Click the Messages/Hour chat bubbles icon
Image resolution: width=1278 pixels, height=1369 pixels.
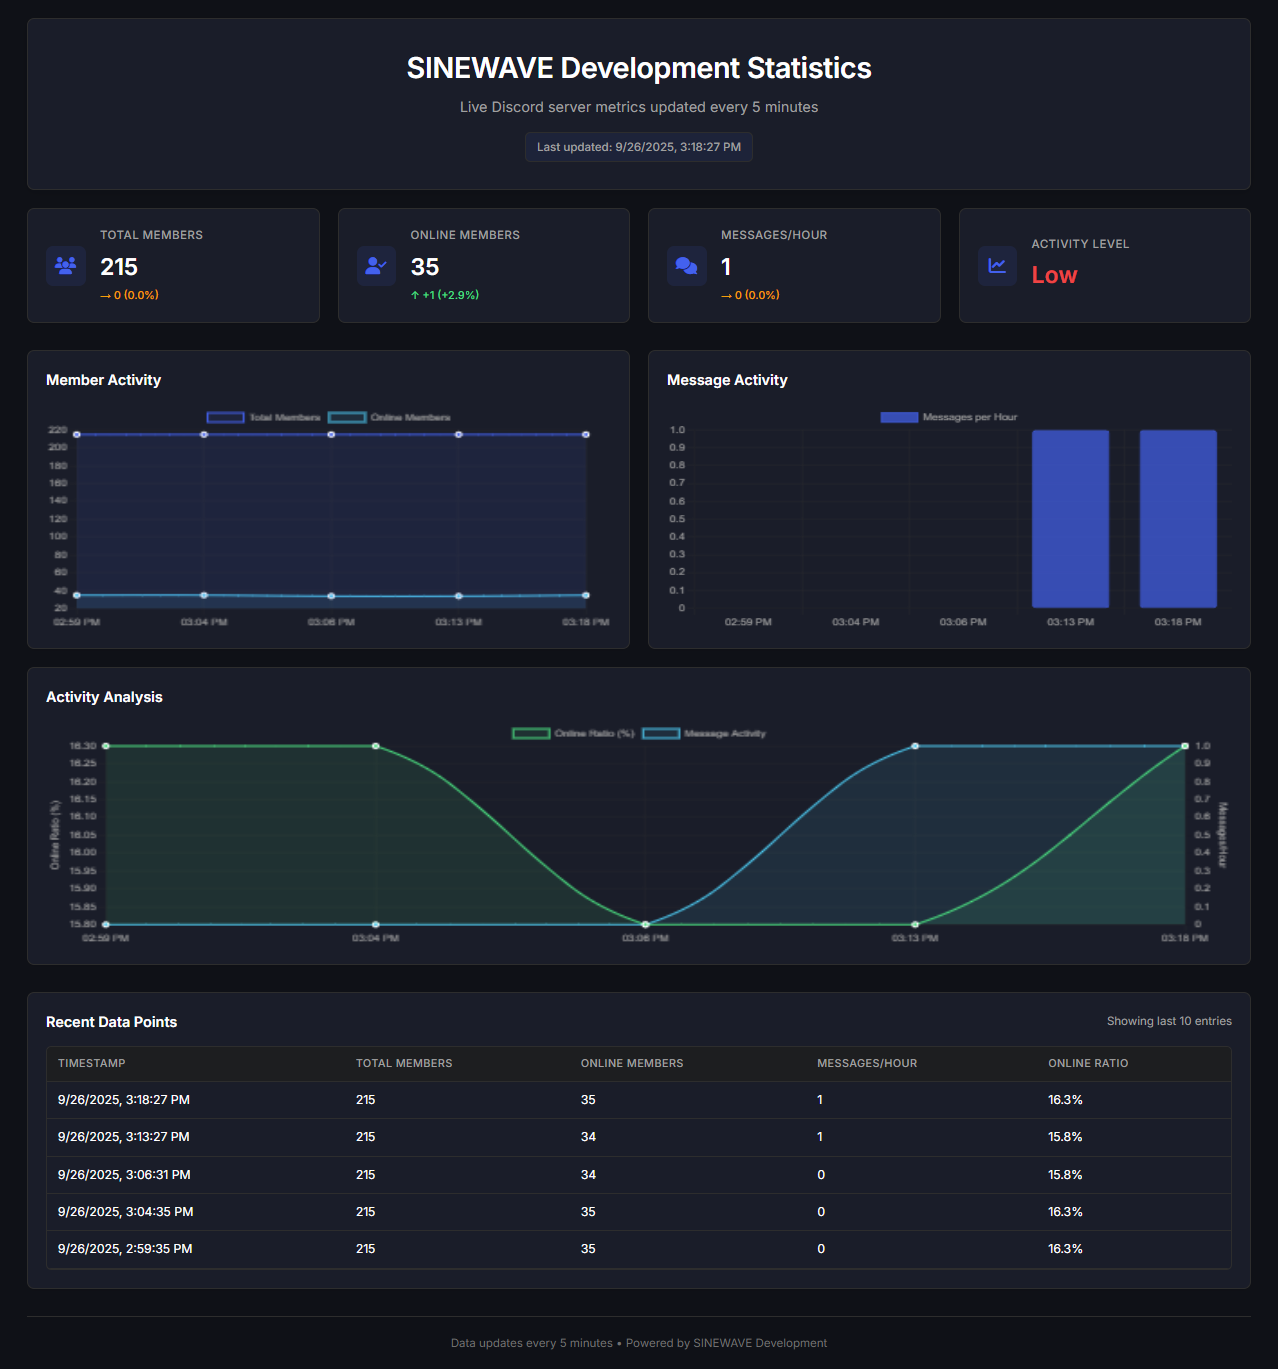[x=687, y=266]
